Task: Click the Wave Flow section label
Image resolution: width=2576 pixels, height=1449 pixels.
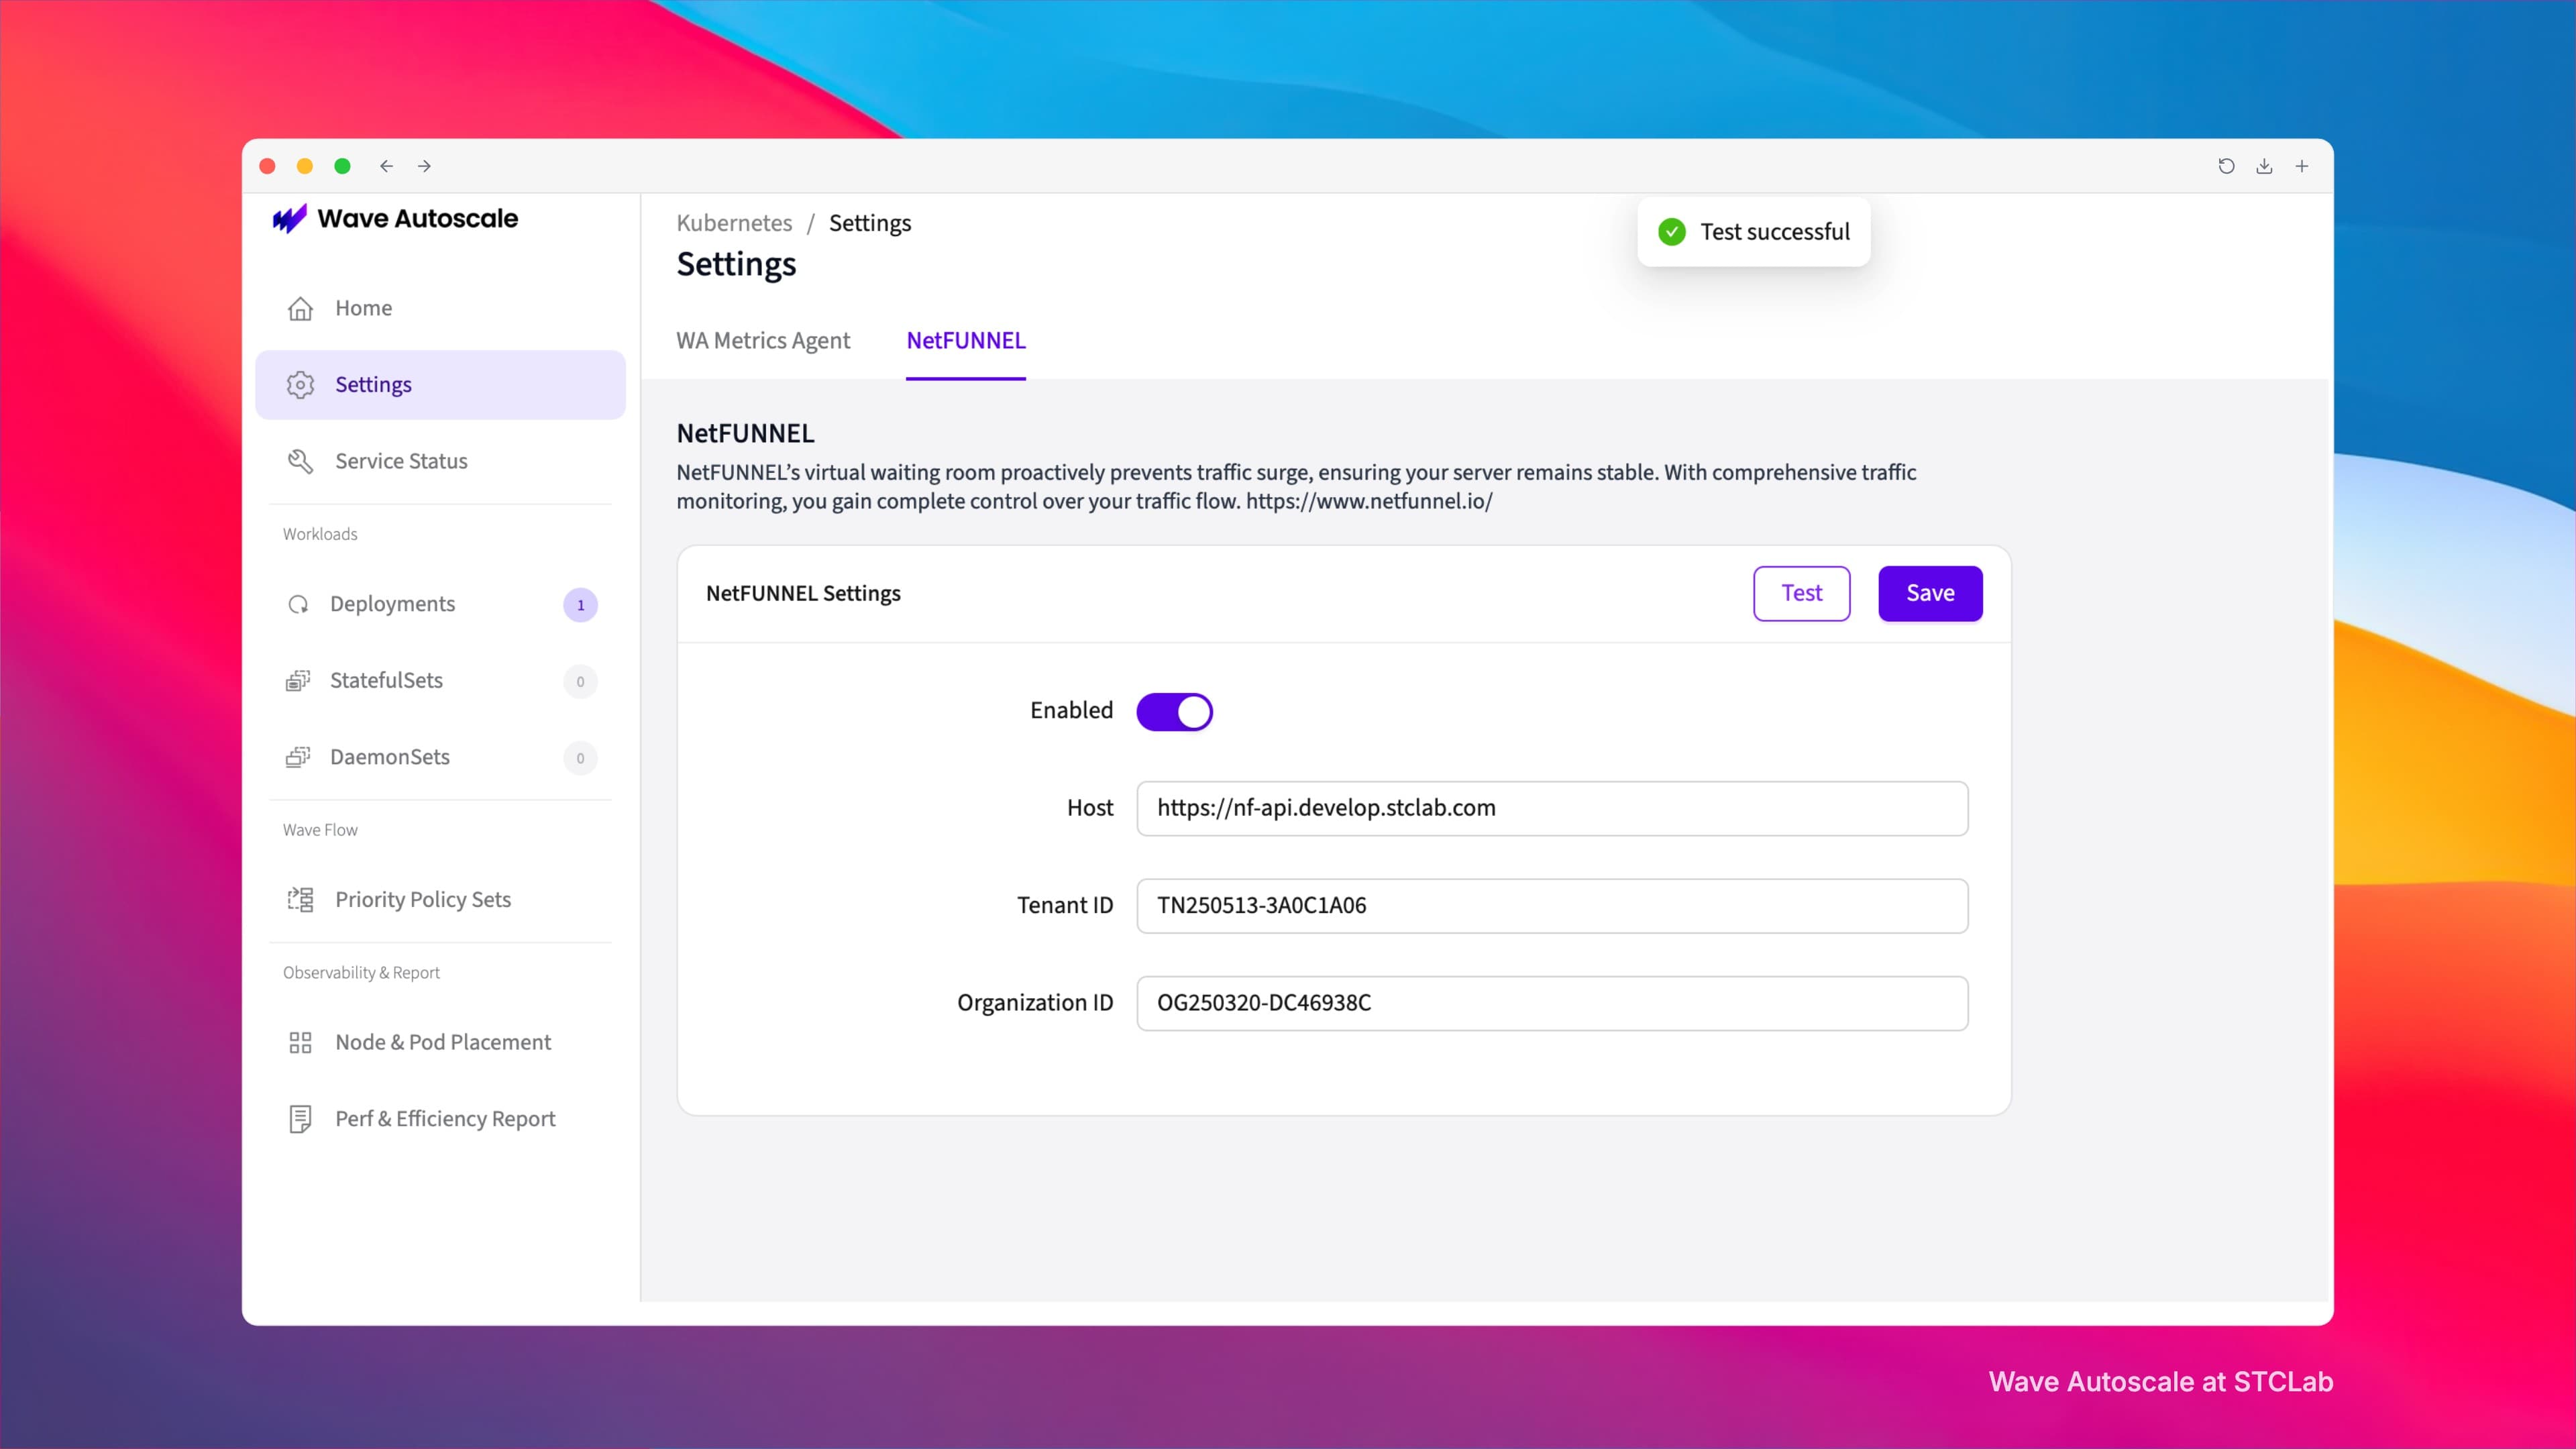Action: pos(320,830)
